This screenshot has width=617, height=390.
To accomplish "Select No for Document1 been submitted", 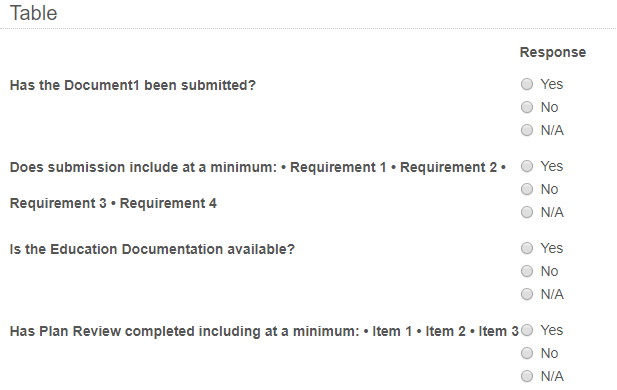I will (x=527, y=107).
